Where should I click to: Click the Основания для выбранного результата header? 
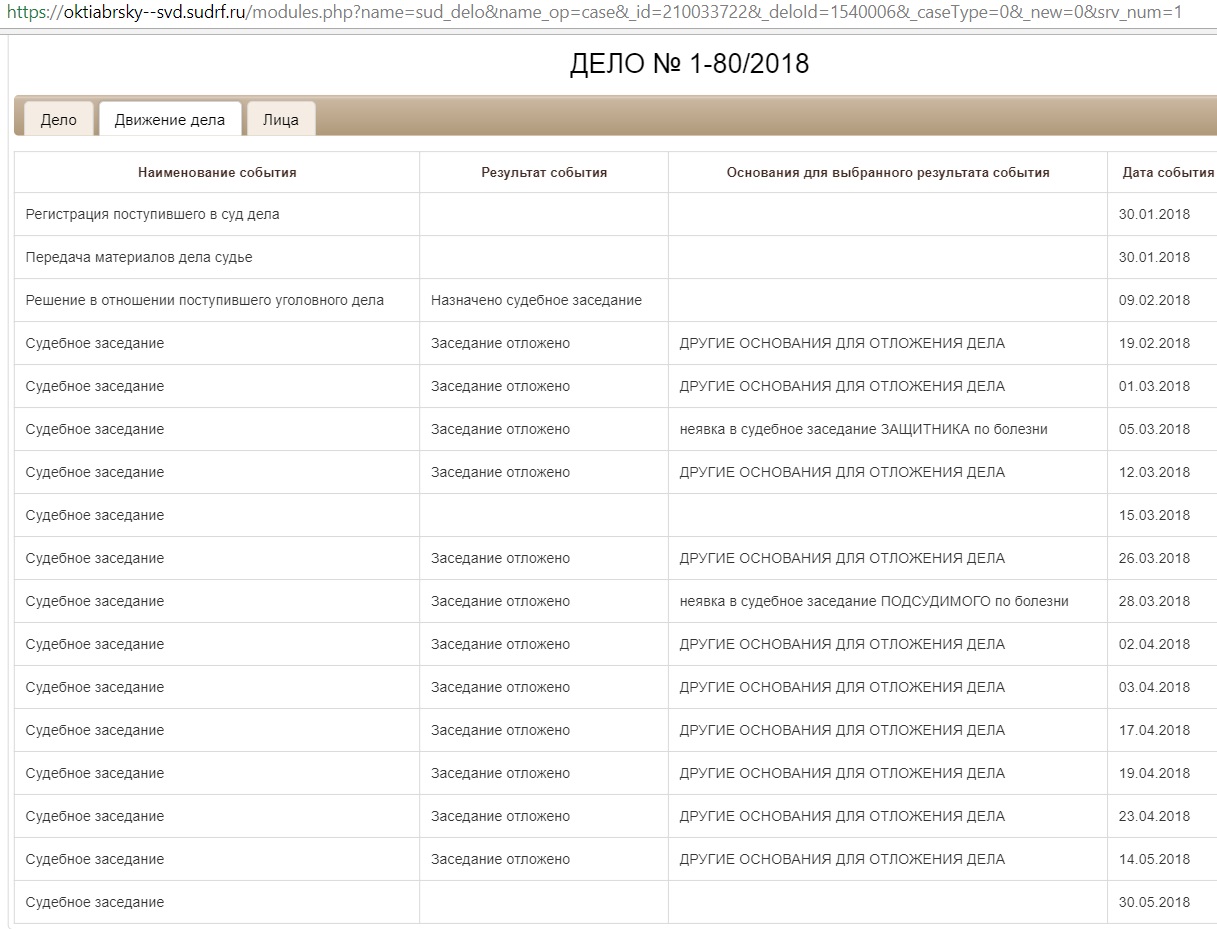tap(887, 172)
